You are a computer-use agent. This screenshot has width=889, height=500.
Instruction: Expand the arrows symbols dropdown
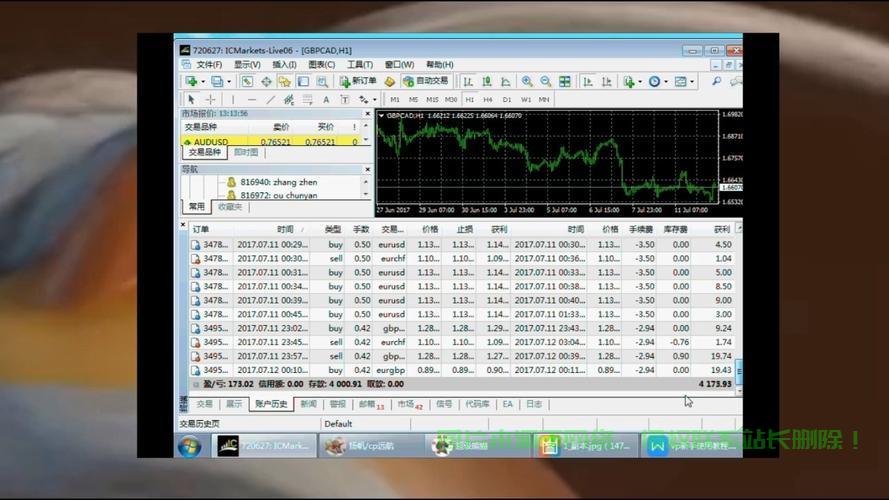375,100
